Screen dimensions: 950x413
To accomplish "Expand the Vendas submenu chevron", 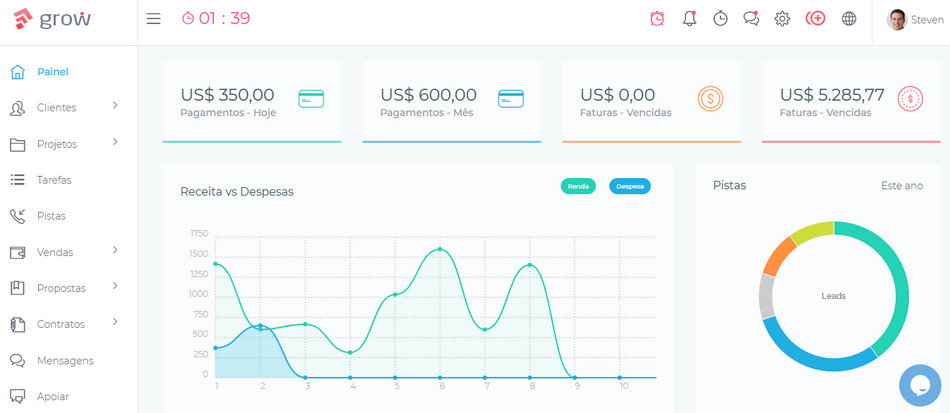I will [115, 249].
